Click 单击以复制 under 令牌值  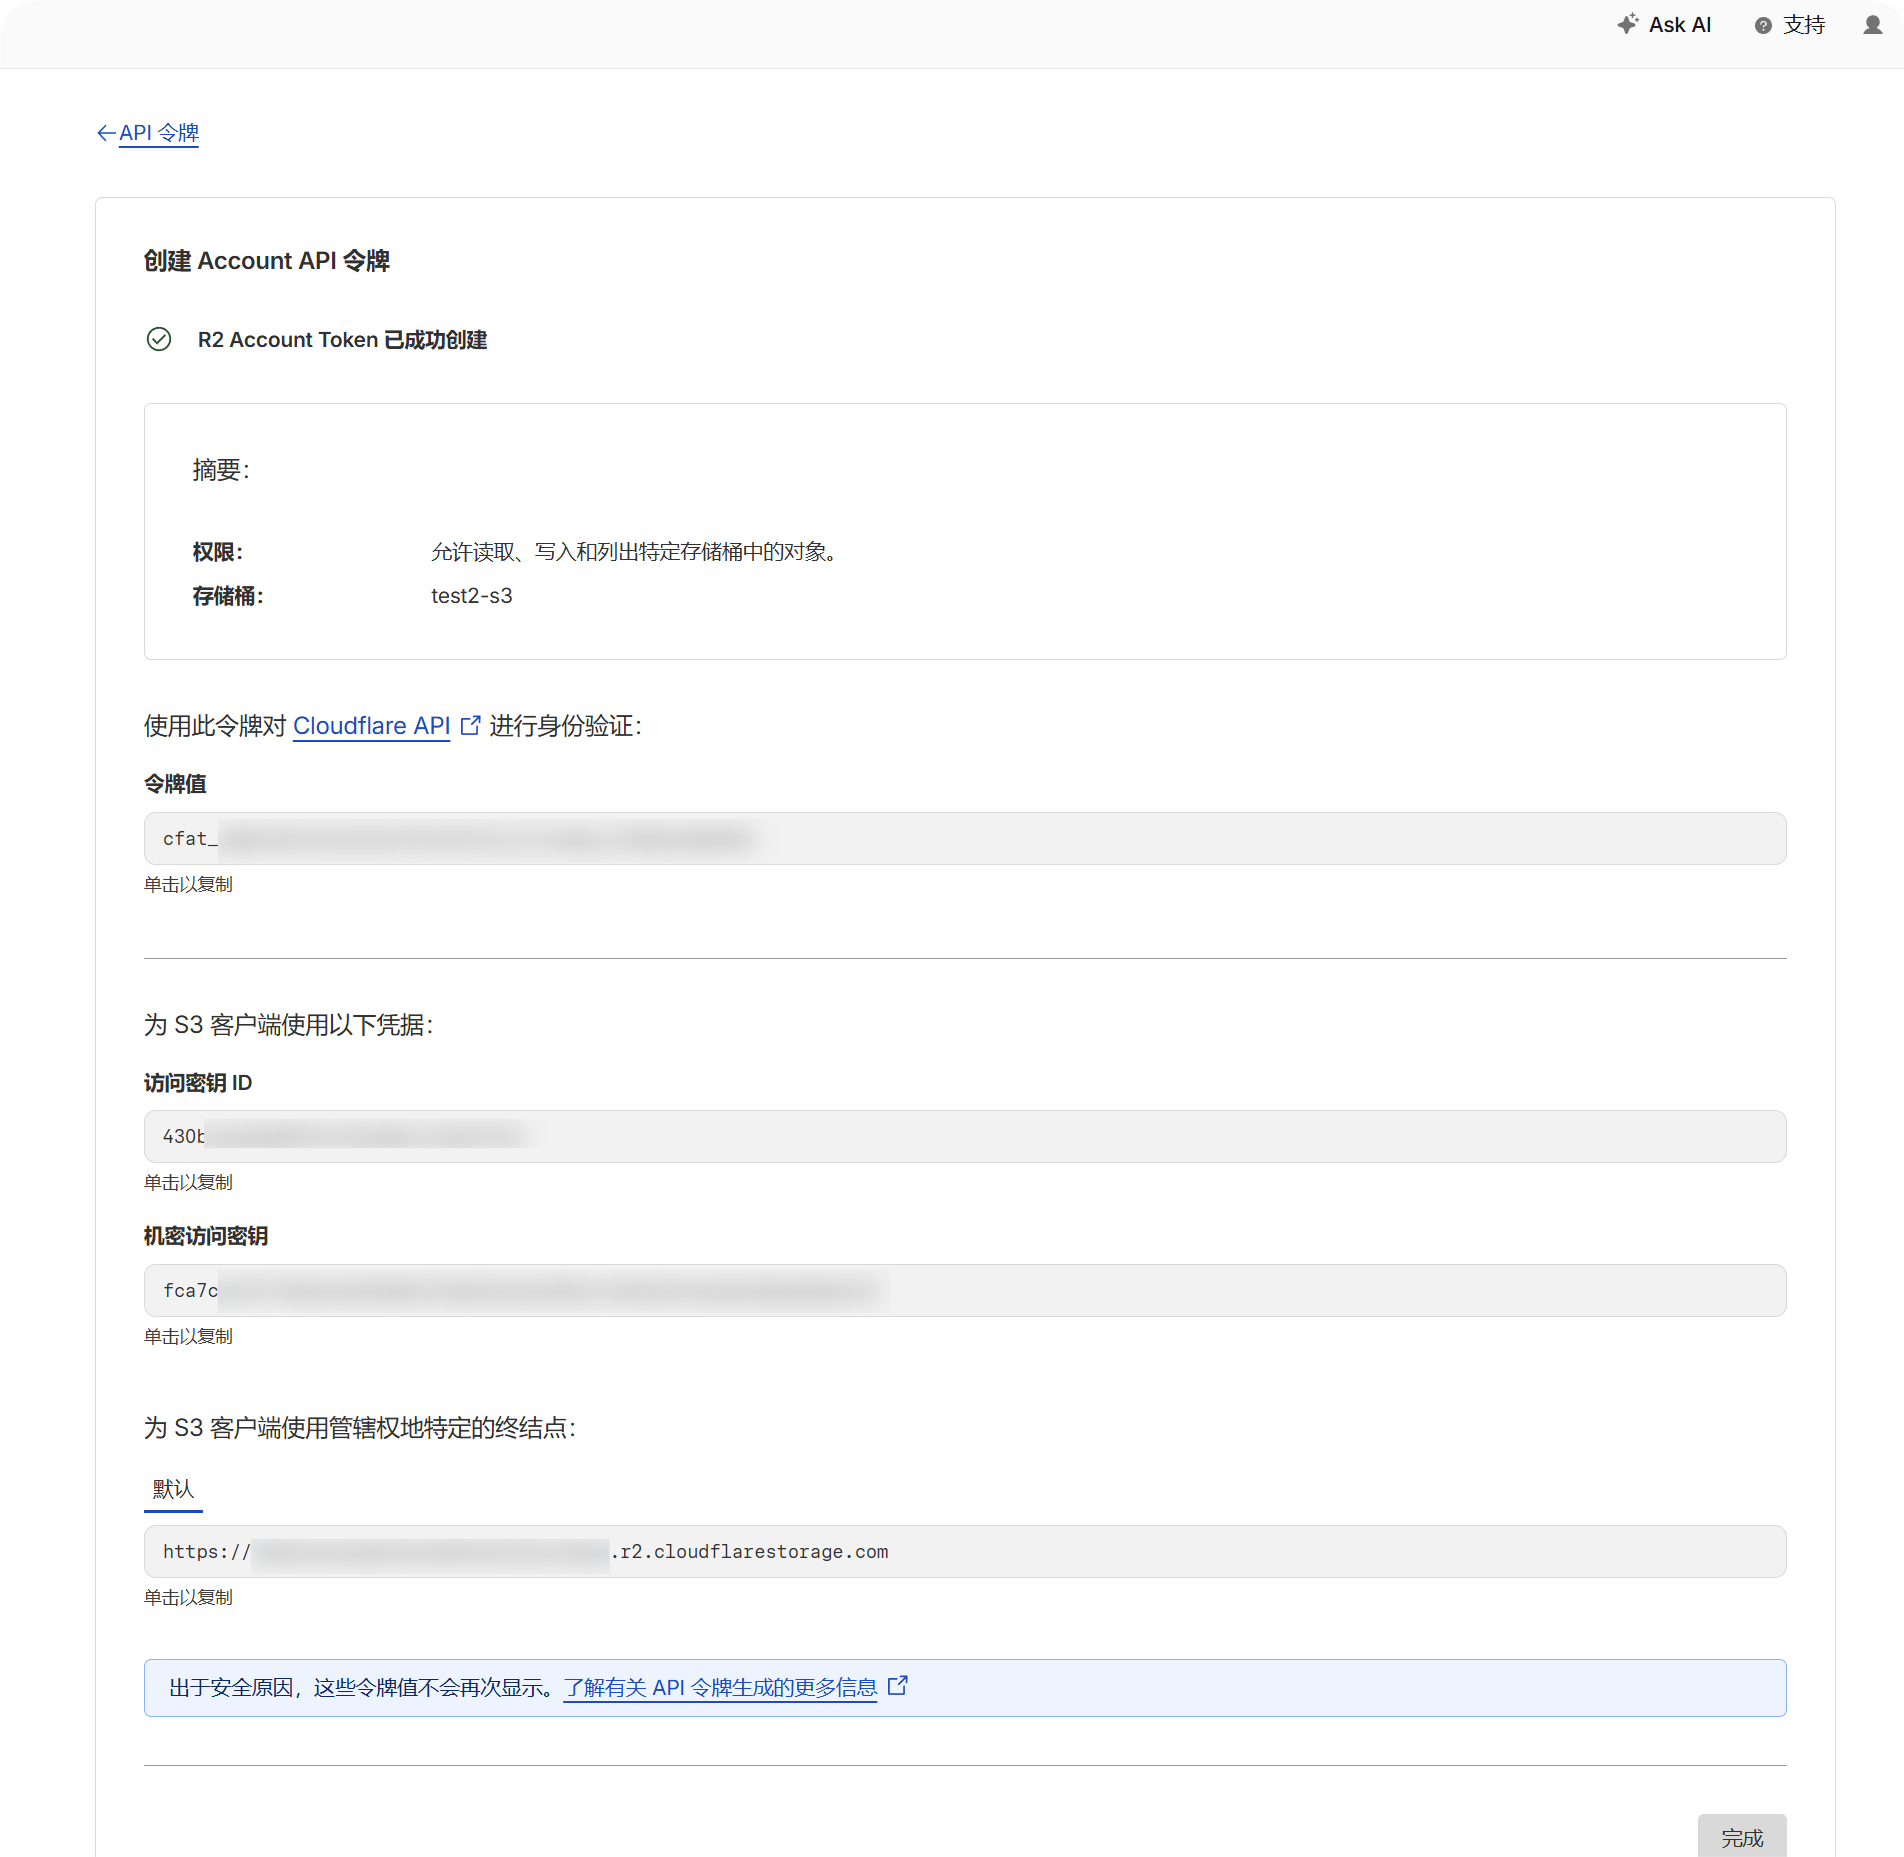pyautogui.click(x=188, y=885)
